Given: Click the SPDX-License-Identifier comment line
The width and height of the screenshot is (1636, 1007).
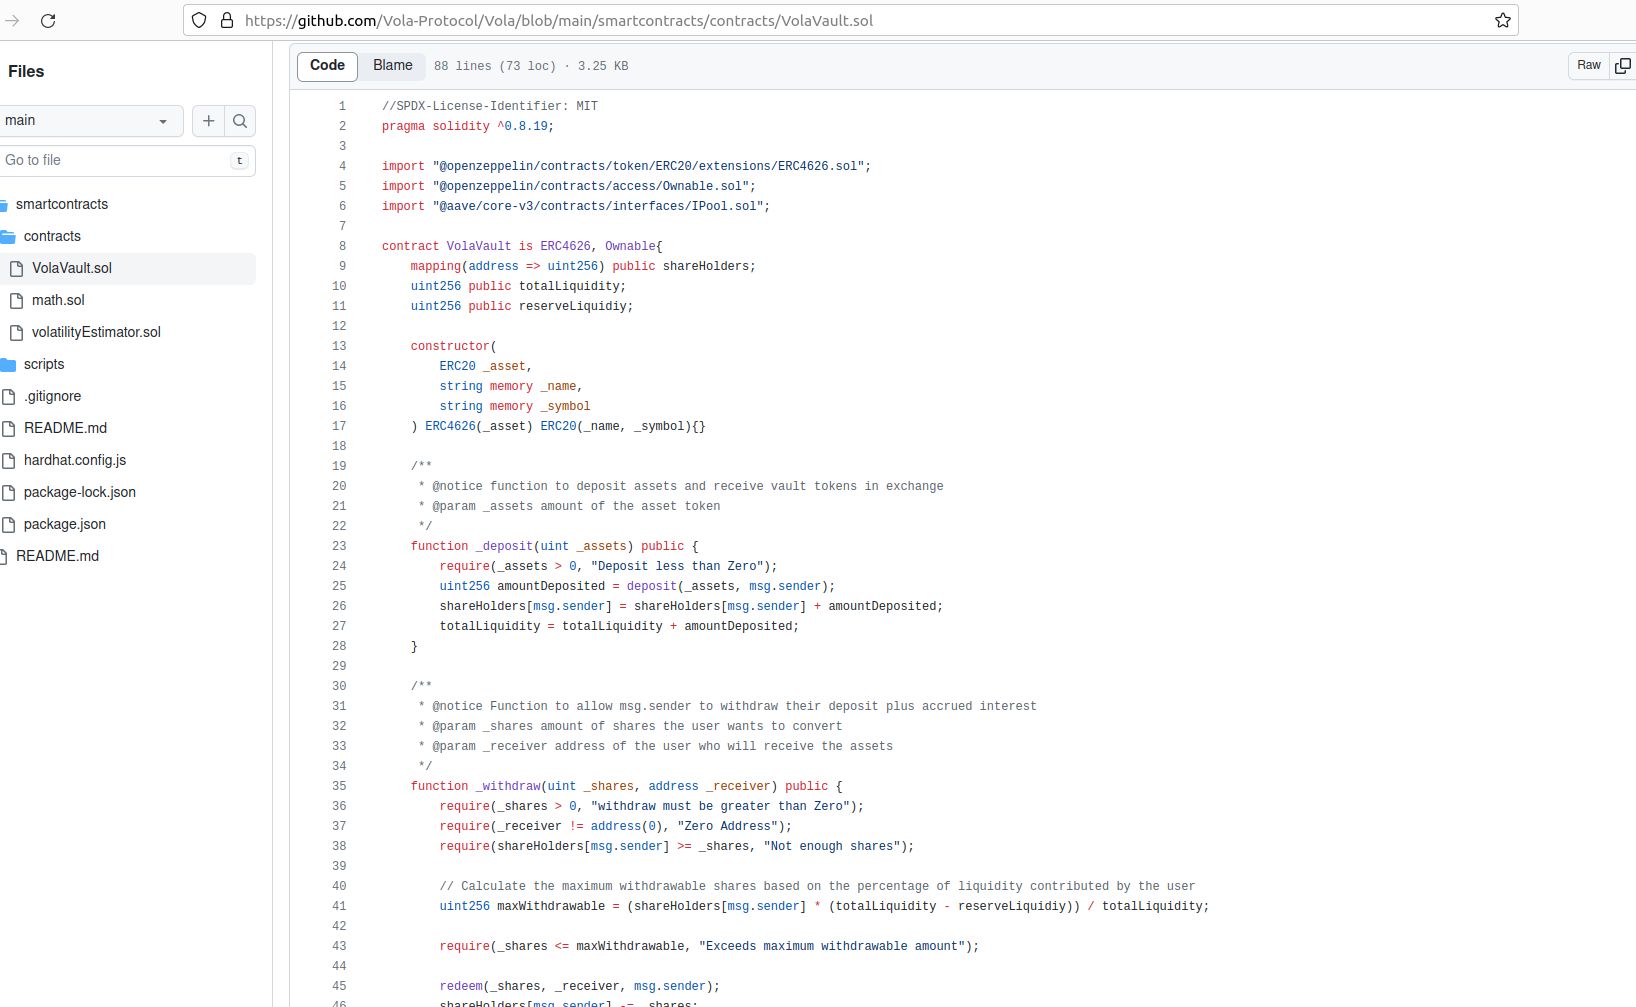Looking at the screenshot, I should [489, 106].
